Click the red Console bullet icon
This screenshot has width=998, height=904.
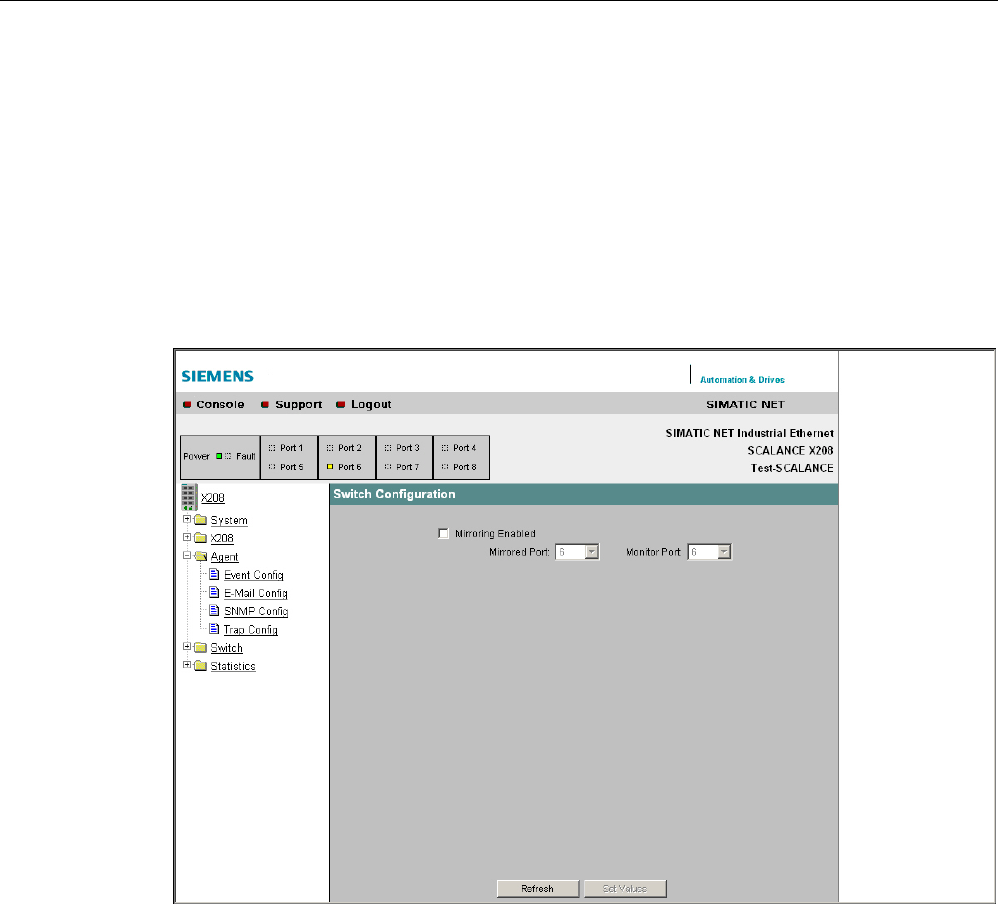[x=187, y=404]
